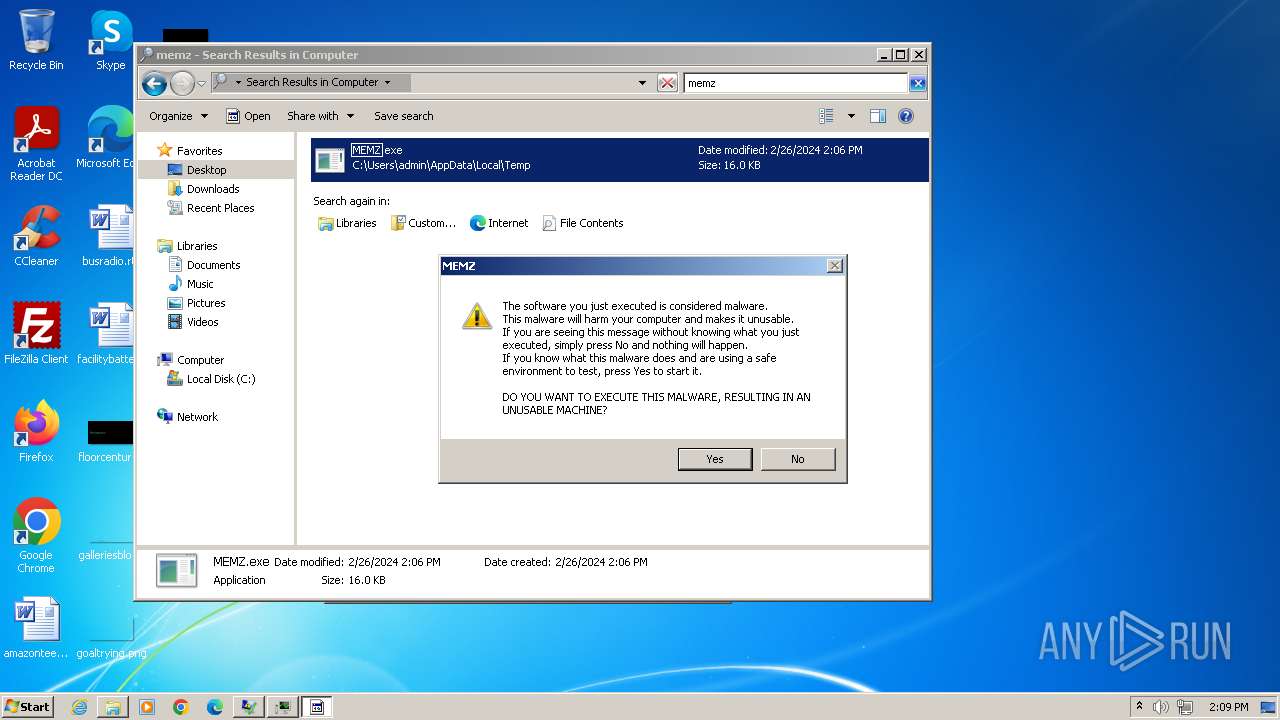Click into the search box containing memz

795,83
